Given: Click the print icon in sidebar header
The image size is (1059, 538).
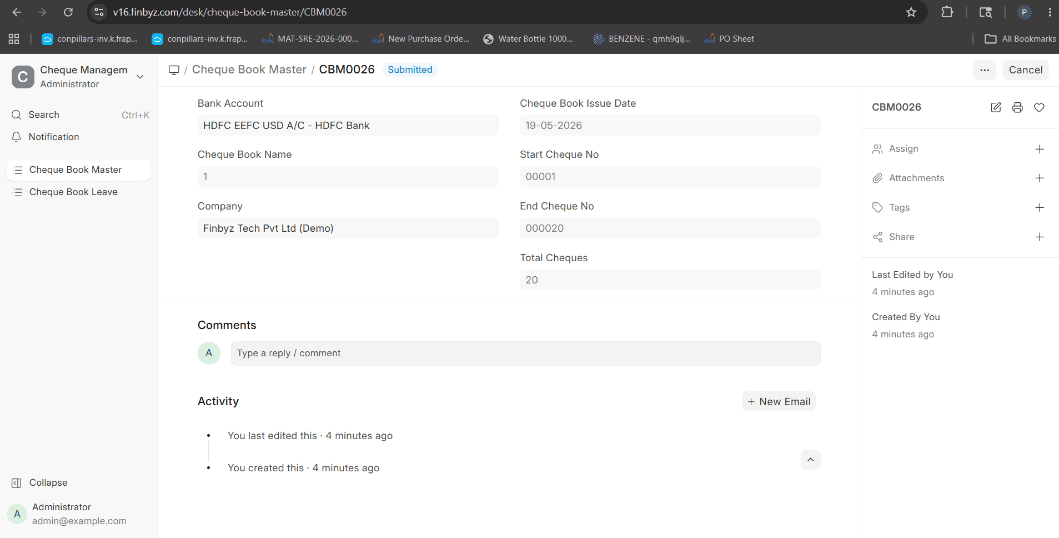Looking at the screenshot, I should [x=1017, y=107].
